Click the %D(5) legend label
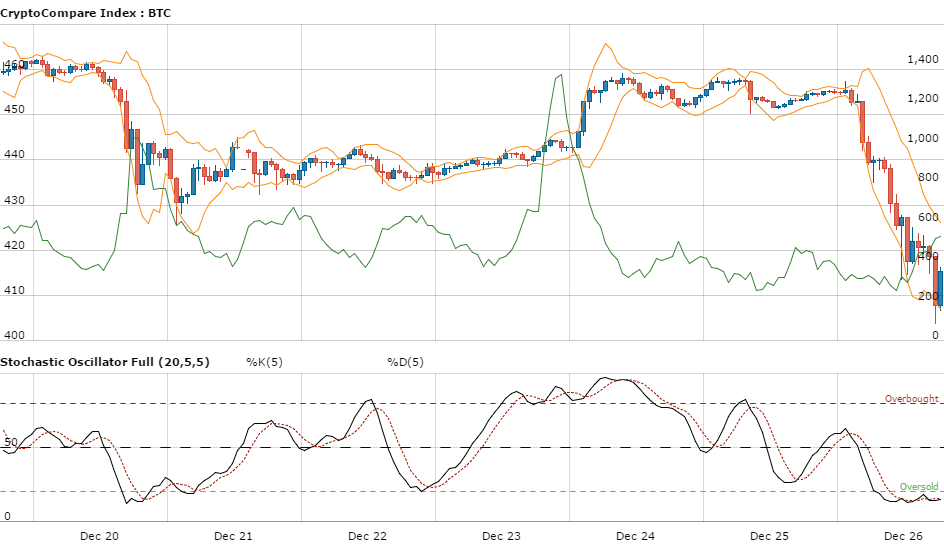Screen dimensions: 944x550 [405, 362]
